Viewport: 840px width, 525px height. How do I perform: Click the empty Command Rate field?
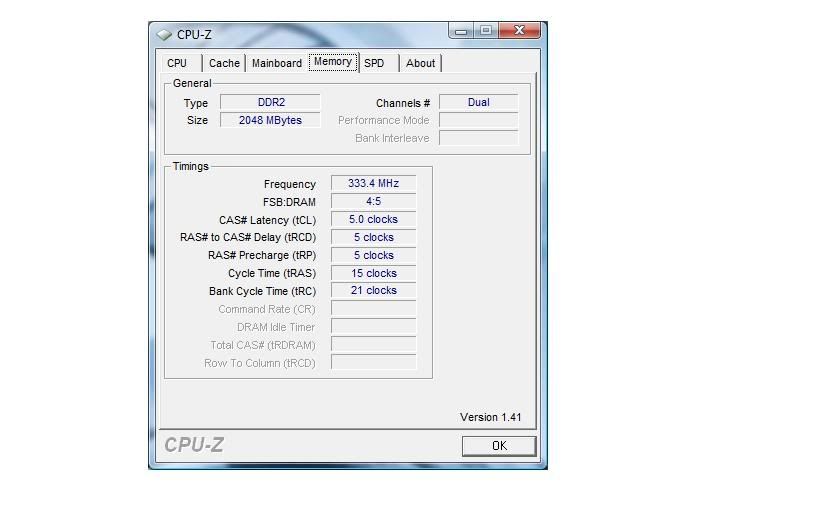point(373,309)
